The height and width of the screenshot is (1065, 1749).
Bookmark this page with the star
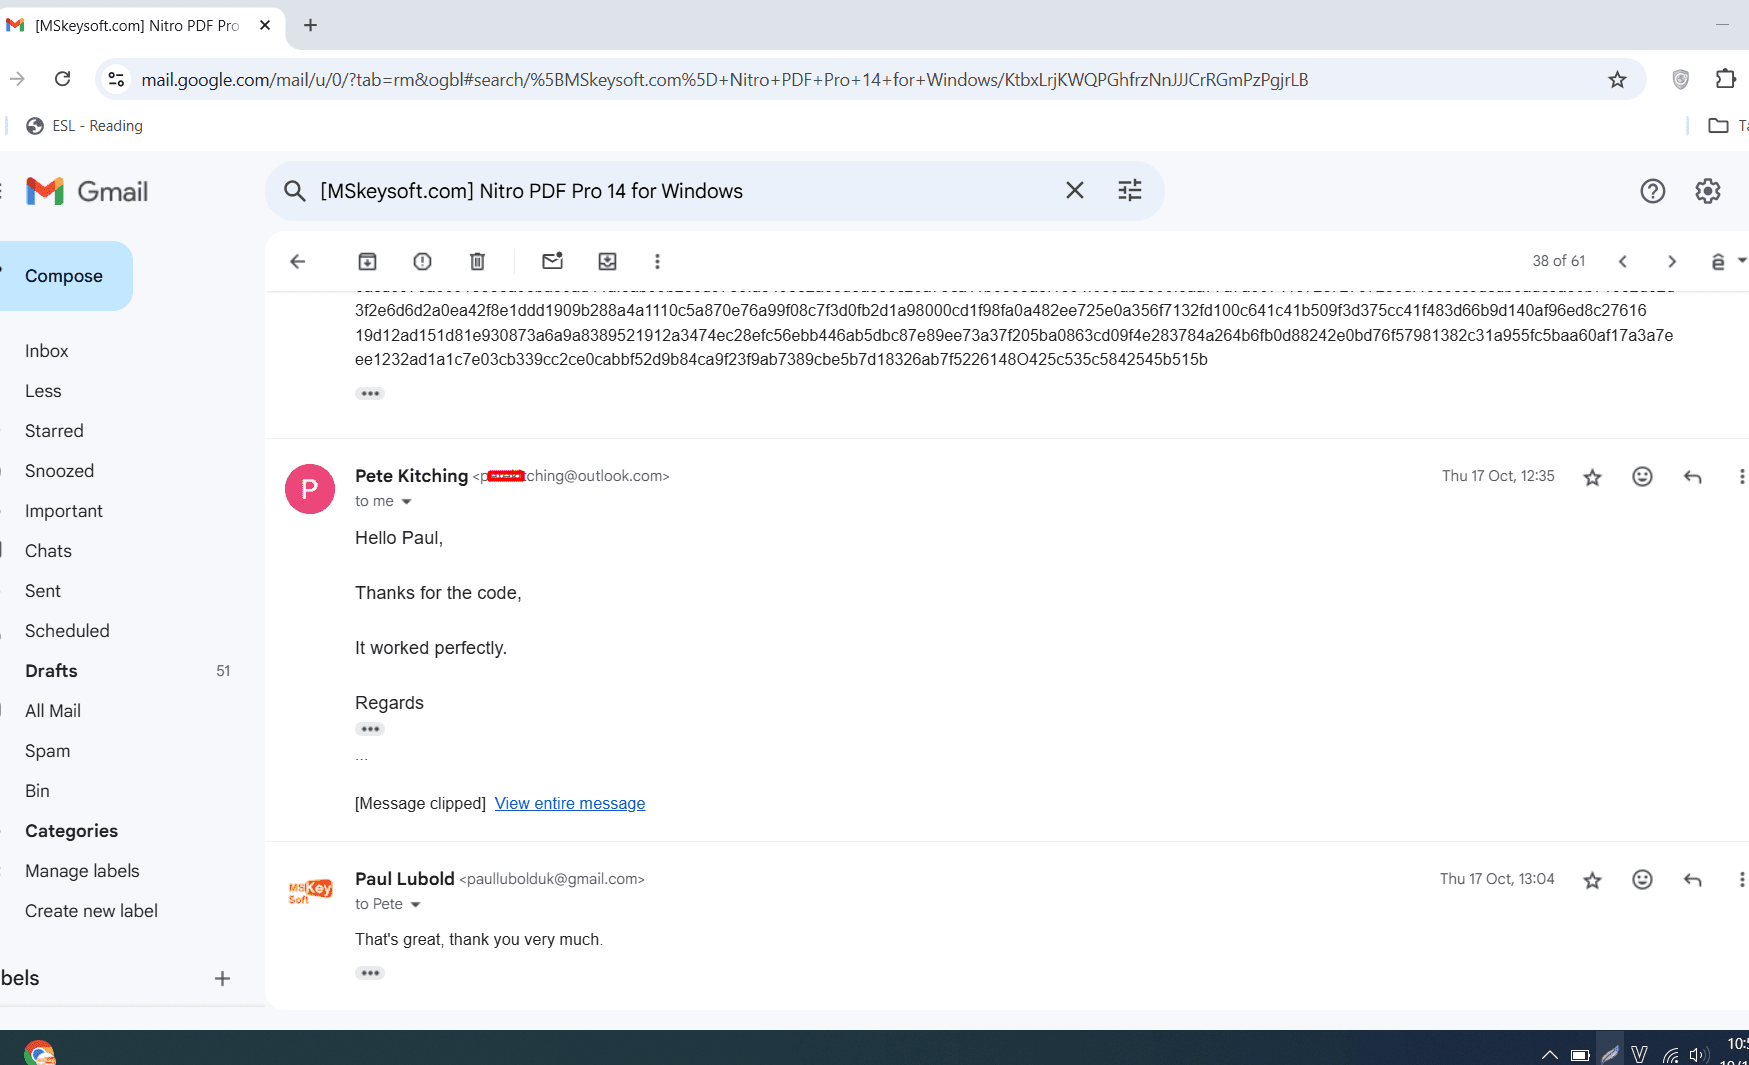[x=1617, y=80]
